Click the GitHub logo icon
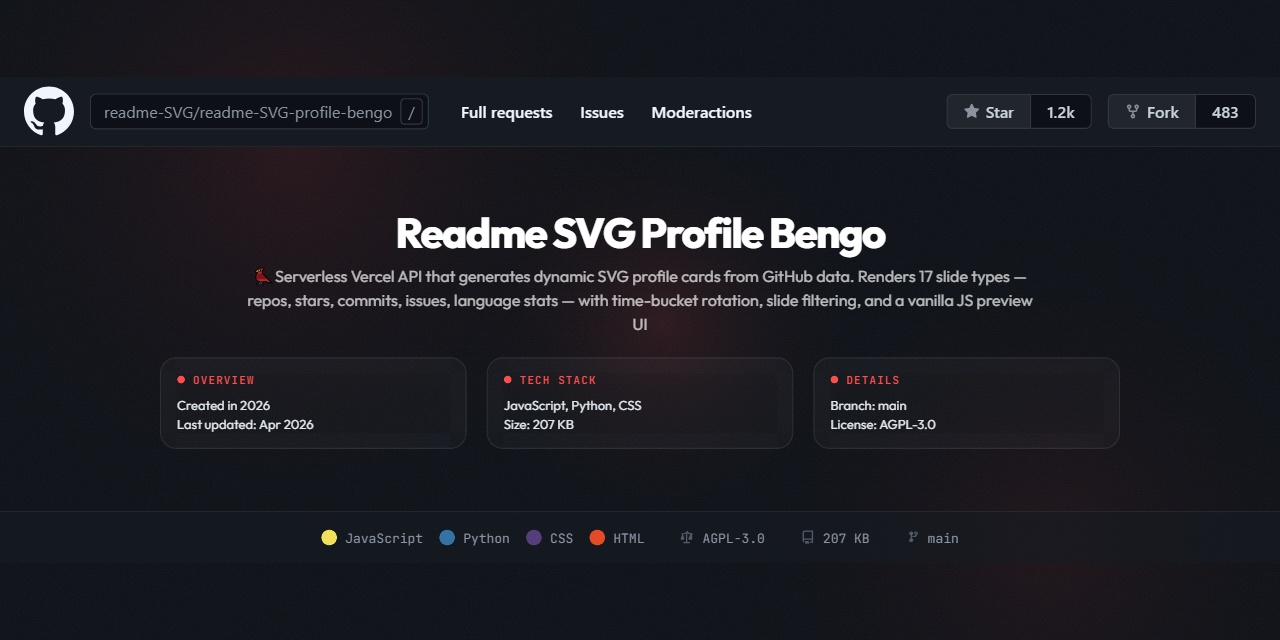This screenshot has width=1280, height=640. point(48,111)
